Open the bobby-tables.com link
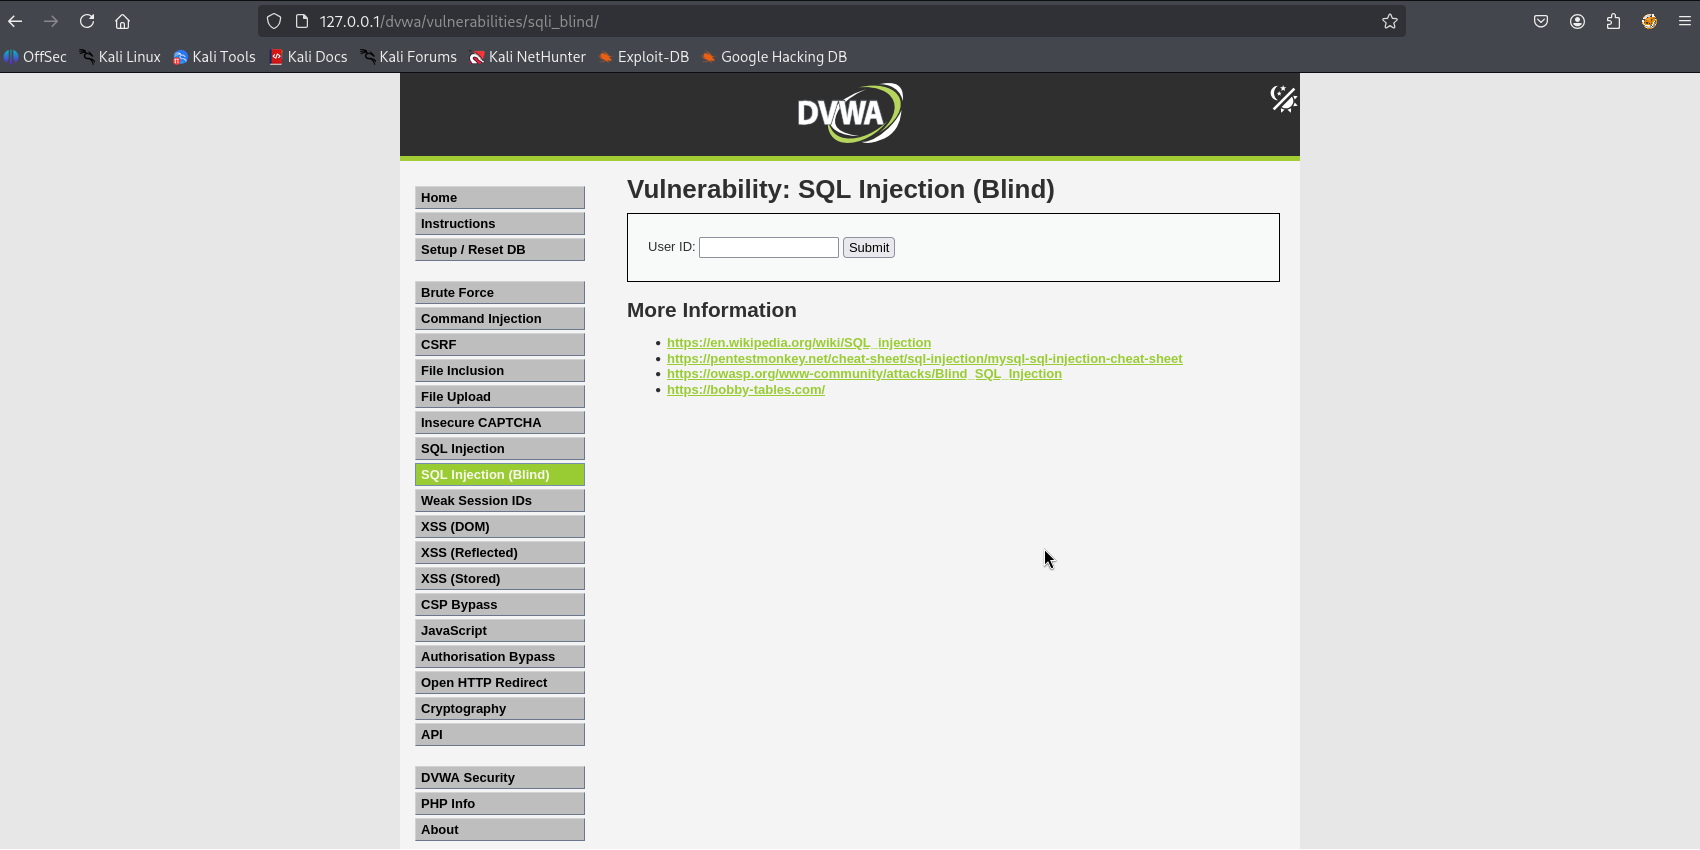1700x850 pixels. (746, 390)
